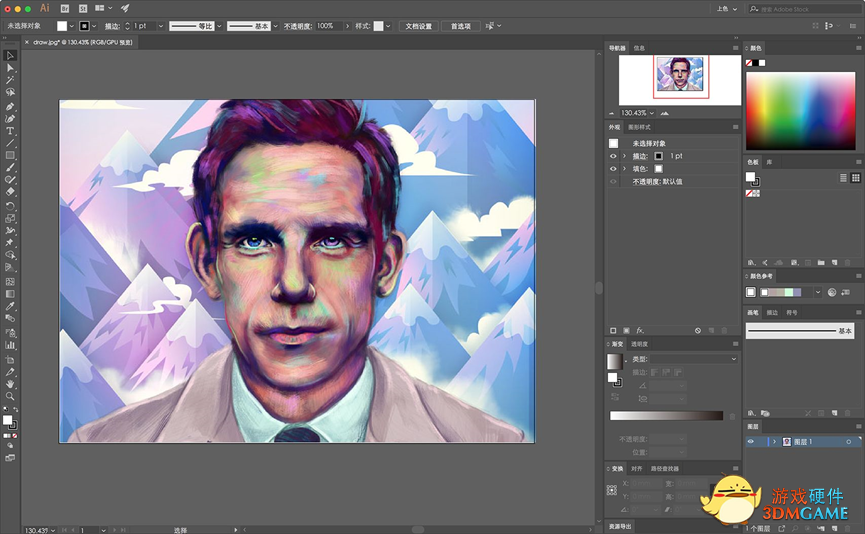Screen dimensions: 865x534
Task: Open the stroke weight 1 pt dropdown
Action: click(161, 26)
